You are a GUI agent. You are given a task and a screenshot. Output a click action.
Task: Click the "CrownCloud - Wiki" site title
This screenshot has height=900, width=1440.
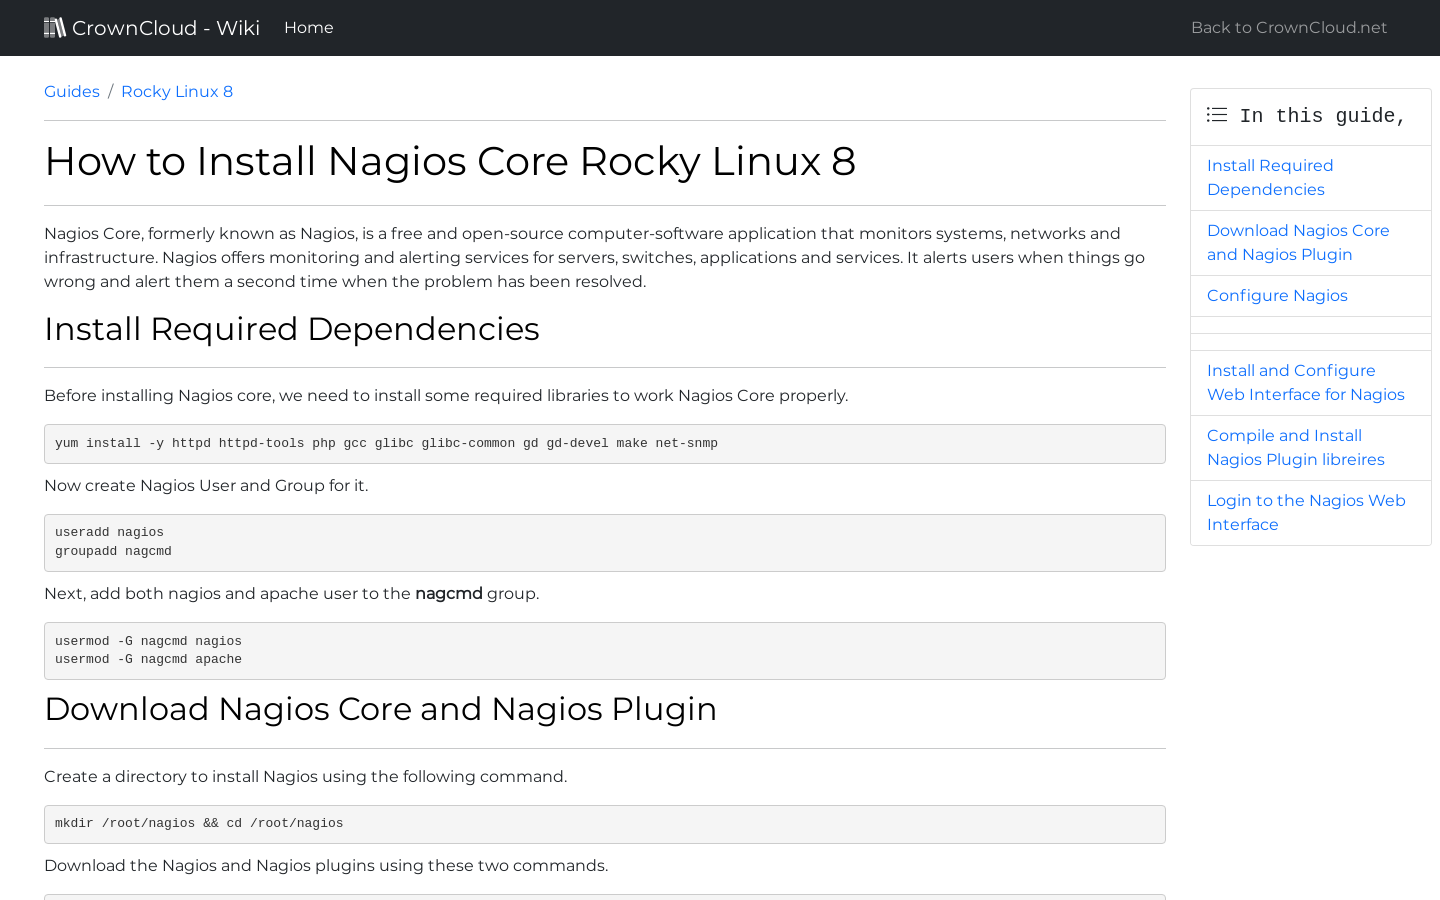(165, 27)
